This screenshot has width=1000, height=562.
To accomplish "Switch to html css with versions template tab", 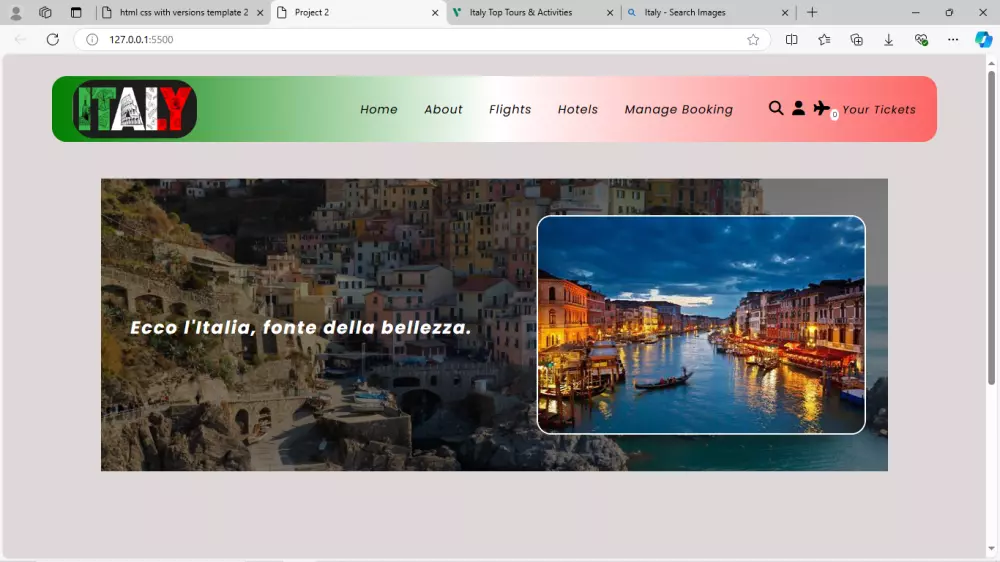I will click(184, 12).
